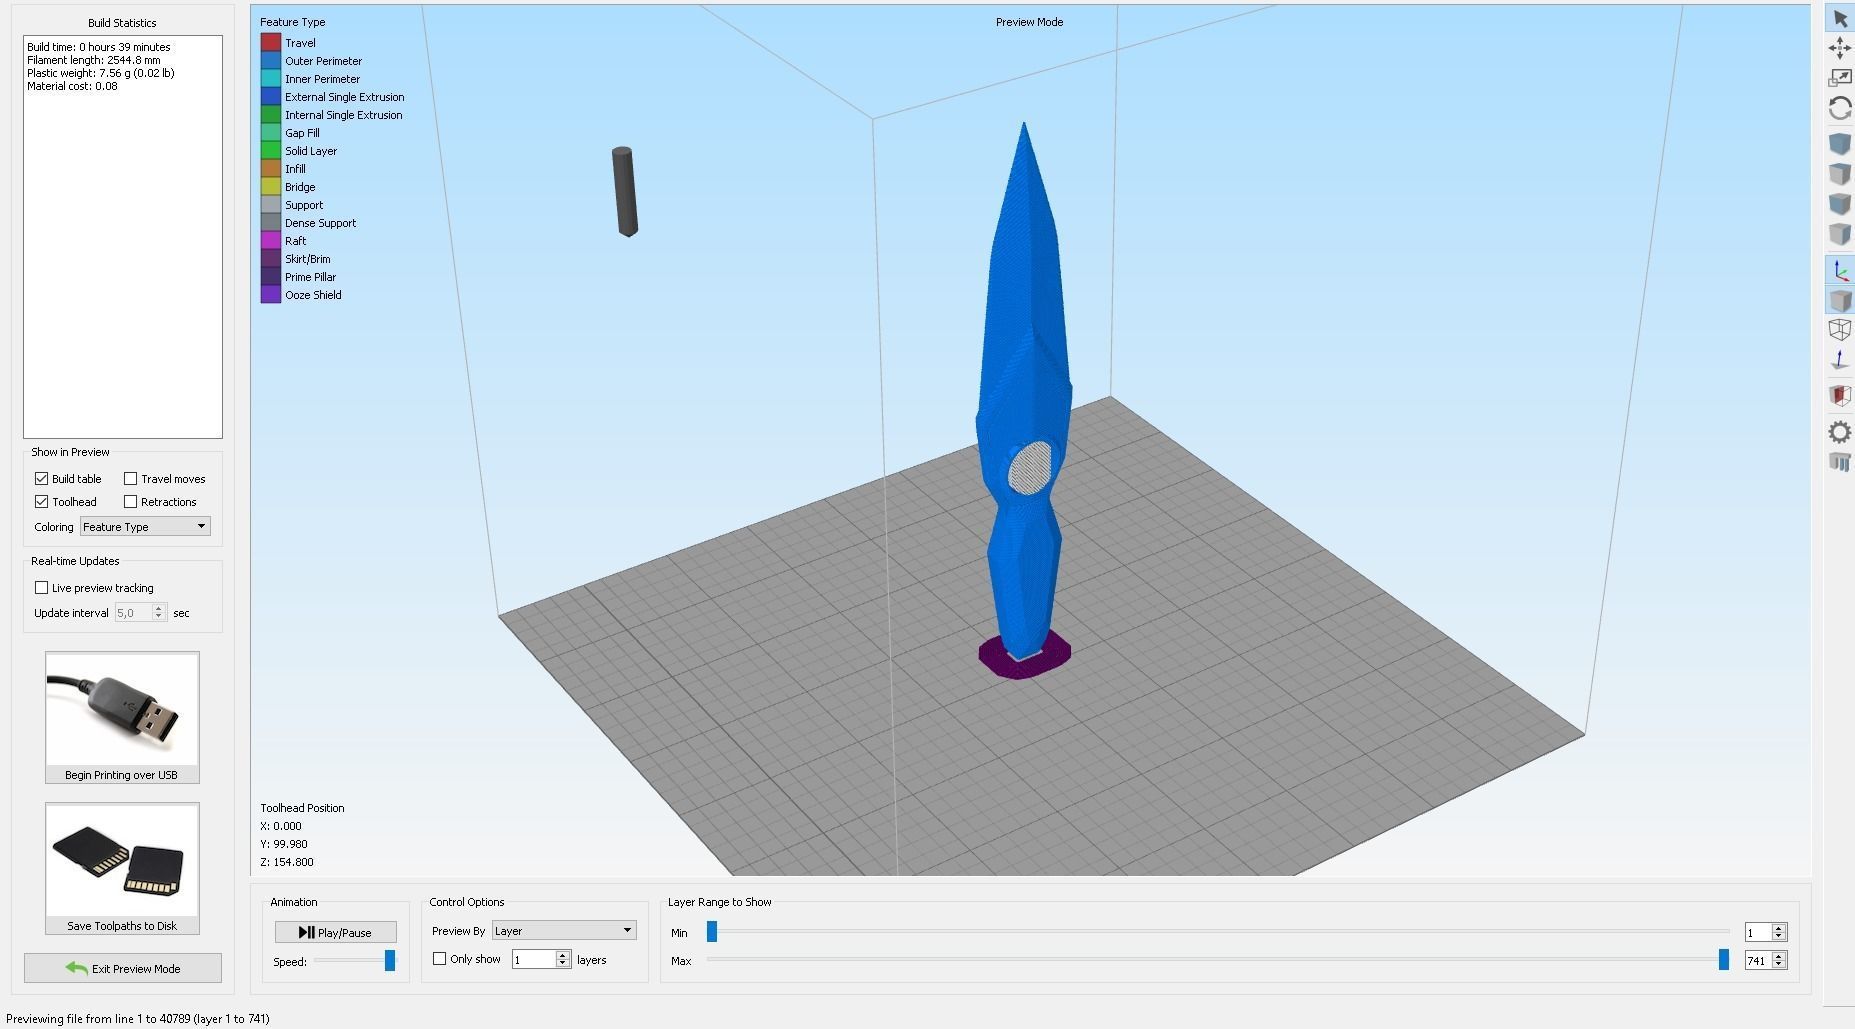The image size is (1855, 1029).
Task: Open the machine control panel icon
Action: [x=1840, y=462]
